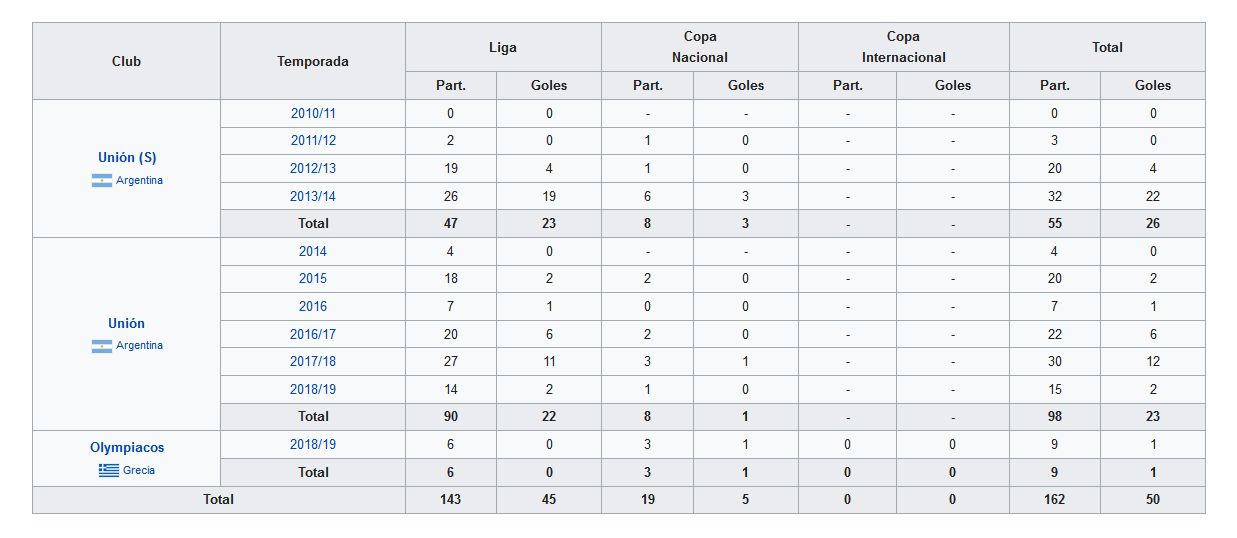Open the 2017/18 season link
The width and height of the screenshot is (1237, 538).
point(313,362)
